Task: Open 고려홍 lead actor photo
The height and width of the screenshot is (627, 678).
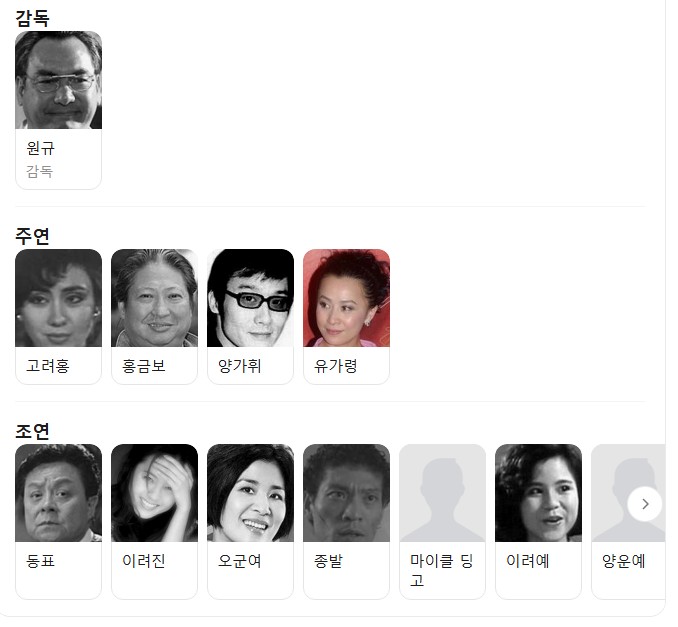Action: (x=58, y=298)
